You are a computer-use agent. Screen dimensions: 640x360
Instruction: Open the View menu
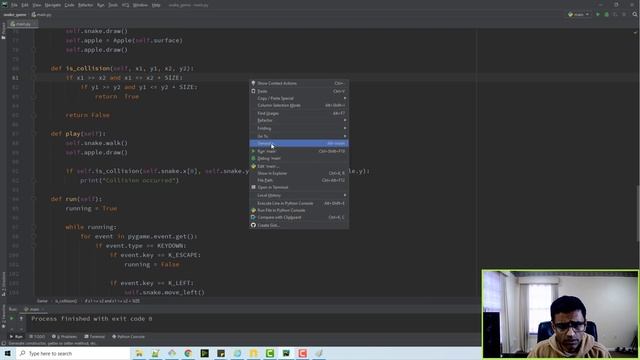point(37,5)
